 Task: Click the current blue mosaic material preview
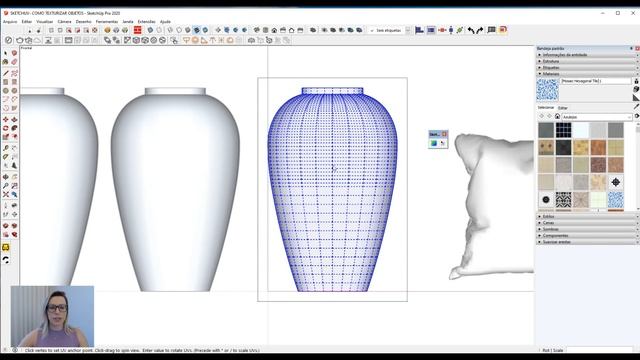(x=547, y=90)
